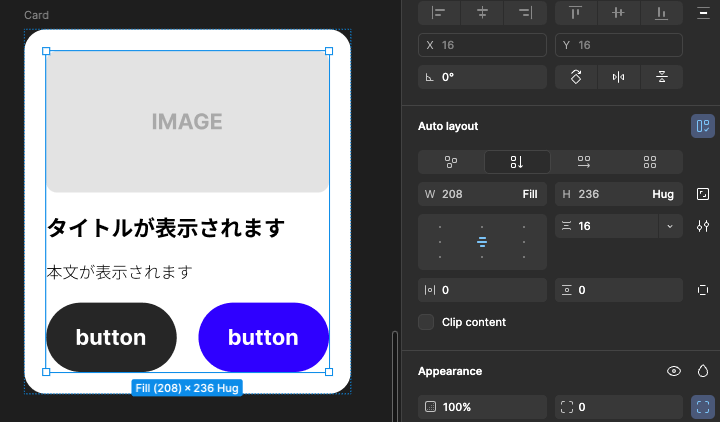Open the Fill width sizing dropdown

pos(529,194)
